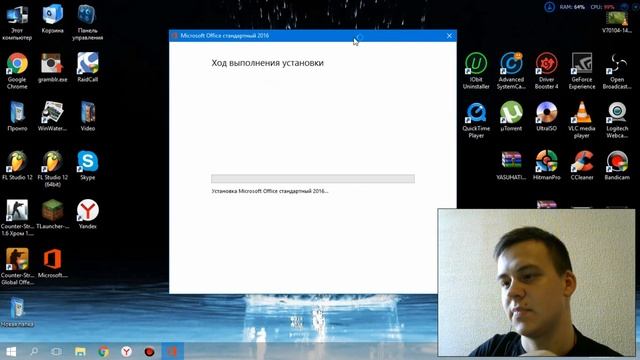Image resolution: width=640 pixels, height=360 pixels.
Task: Click the webcam overlay video
Action: [536, 282]
